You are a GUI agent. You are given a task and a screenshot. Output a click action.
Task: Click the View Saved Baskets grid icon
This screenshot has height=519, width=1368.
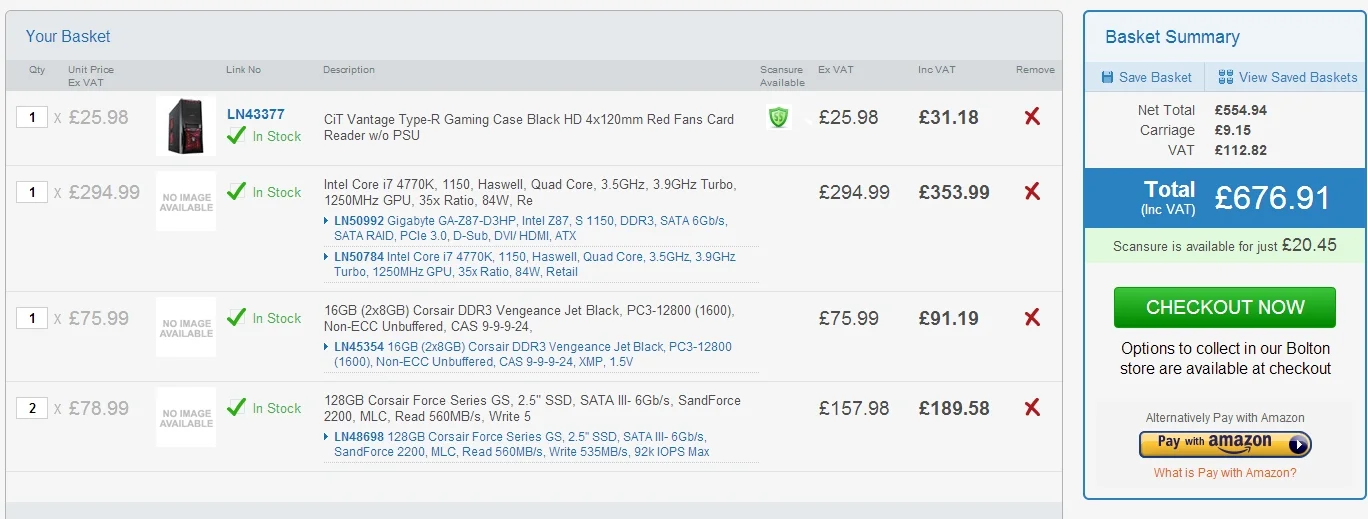tap(1226, 77)
